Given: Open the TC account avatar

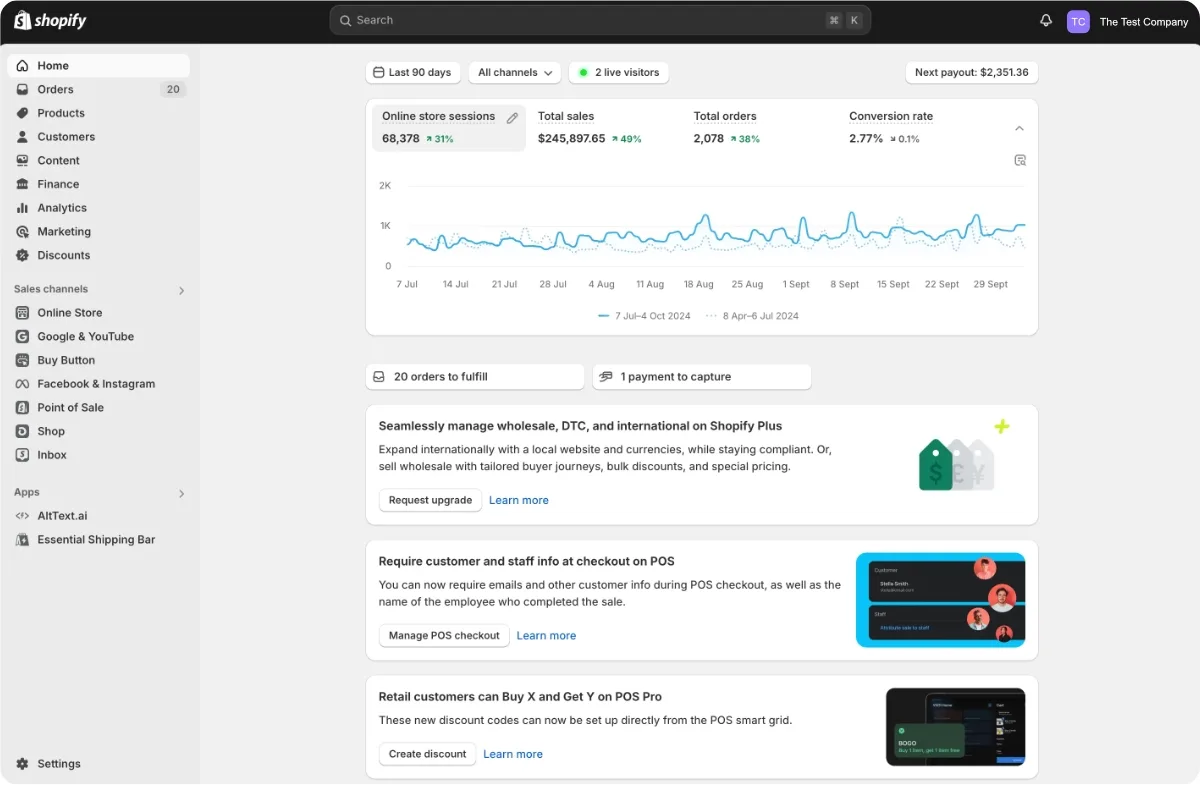Looking at the screenshot, I should coord(1078,21).
